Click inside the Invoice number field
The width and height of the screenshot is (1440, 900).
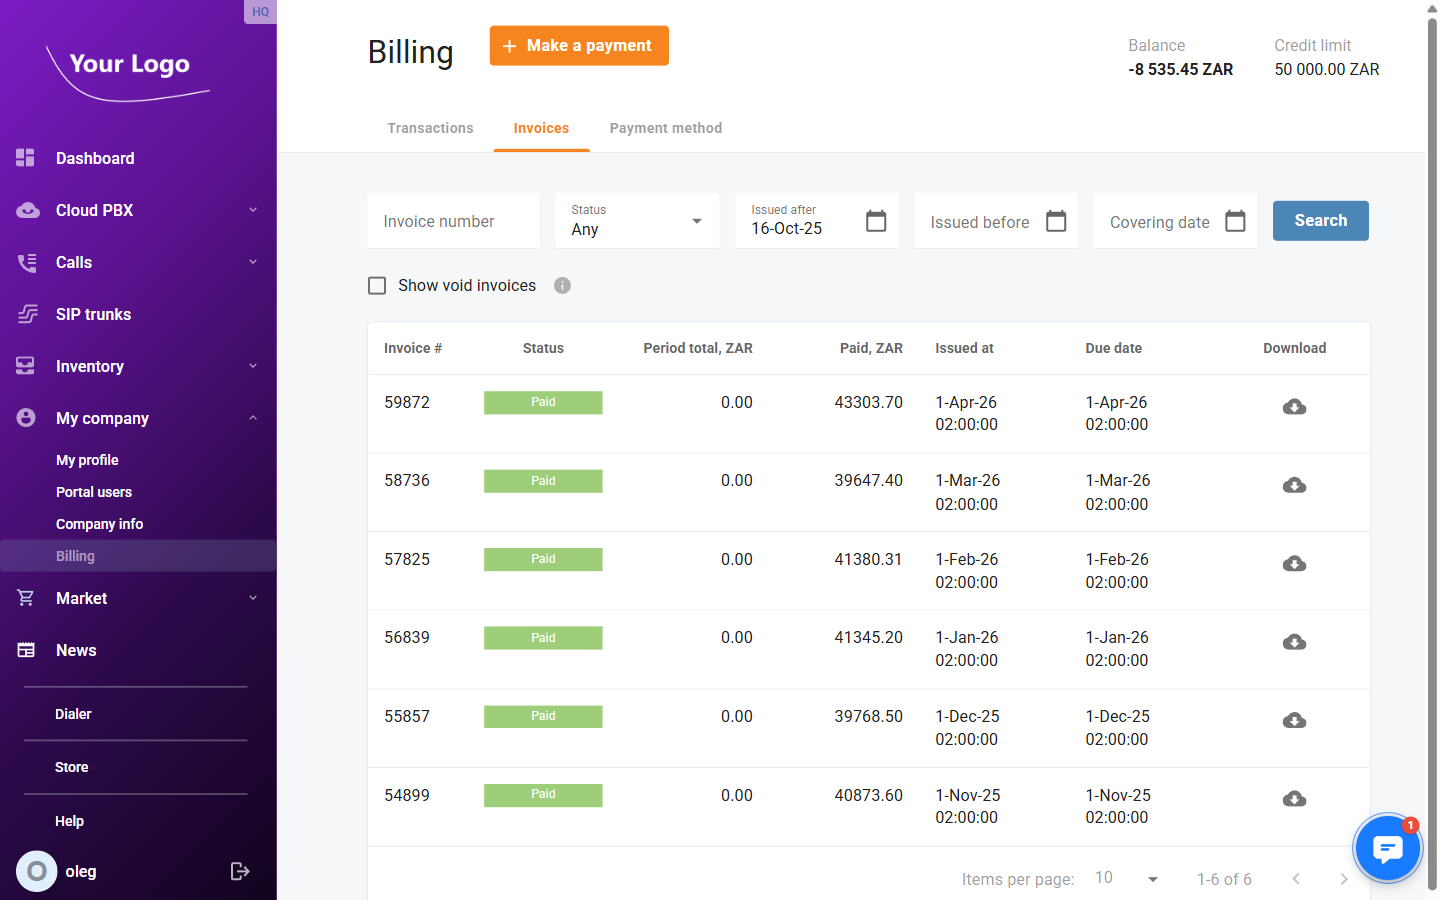pos(452,221)
